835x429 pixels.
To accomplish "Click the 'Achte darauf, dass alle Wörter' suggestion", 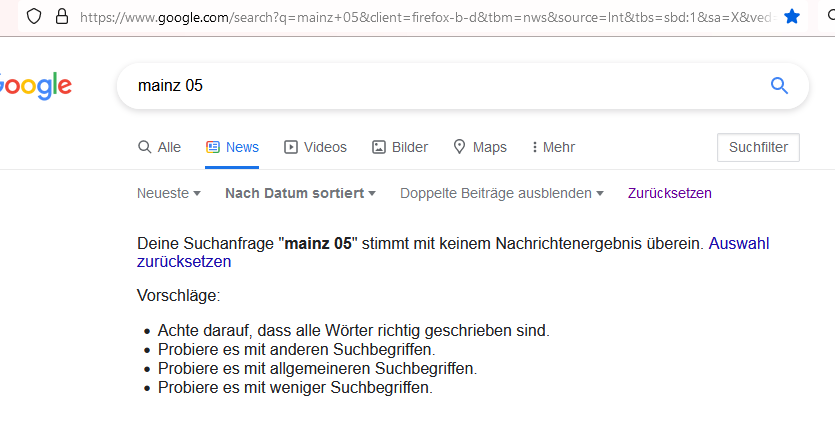I will (x=354, y=331).
